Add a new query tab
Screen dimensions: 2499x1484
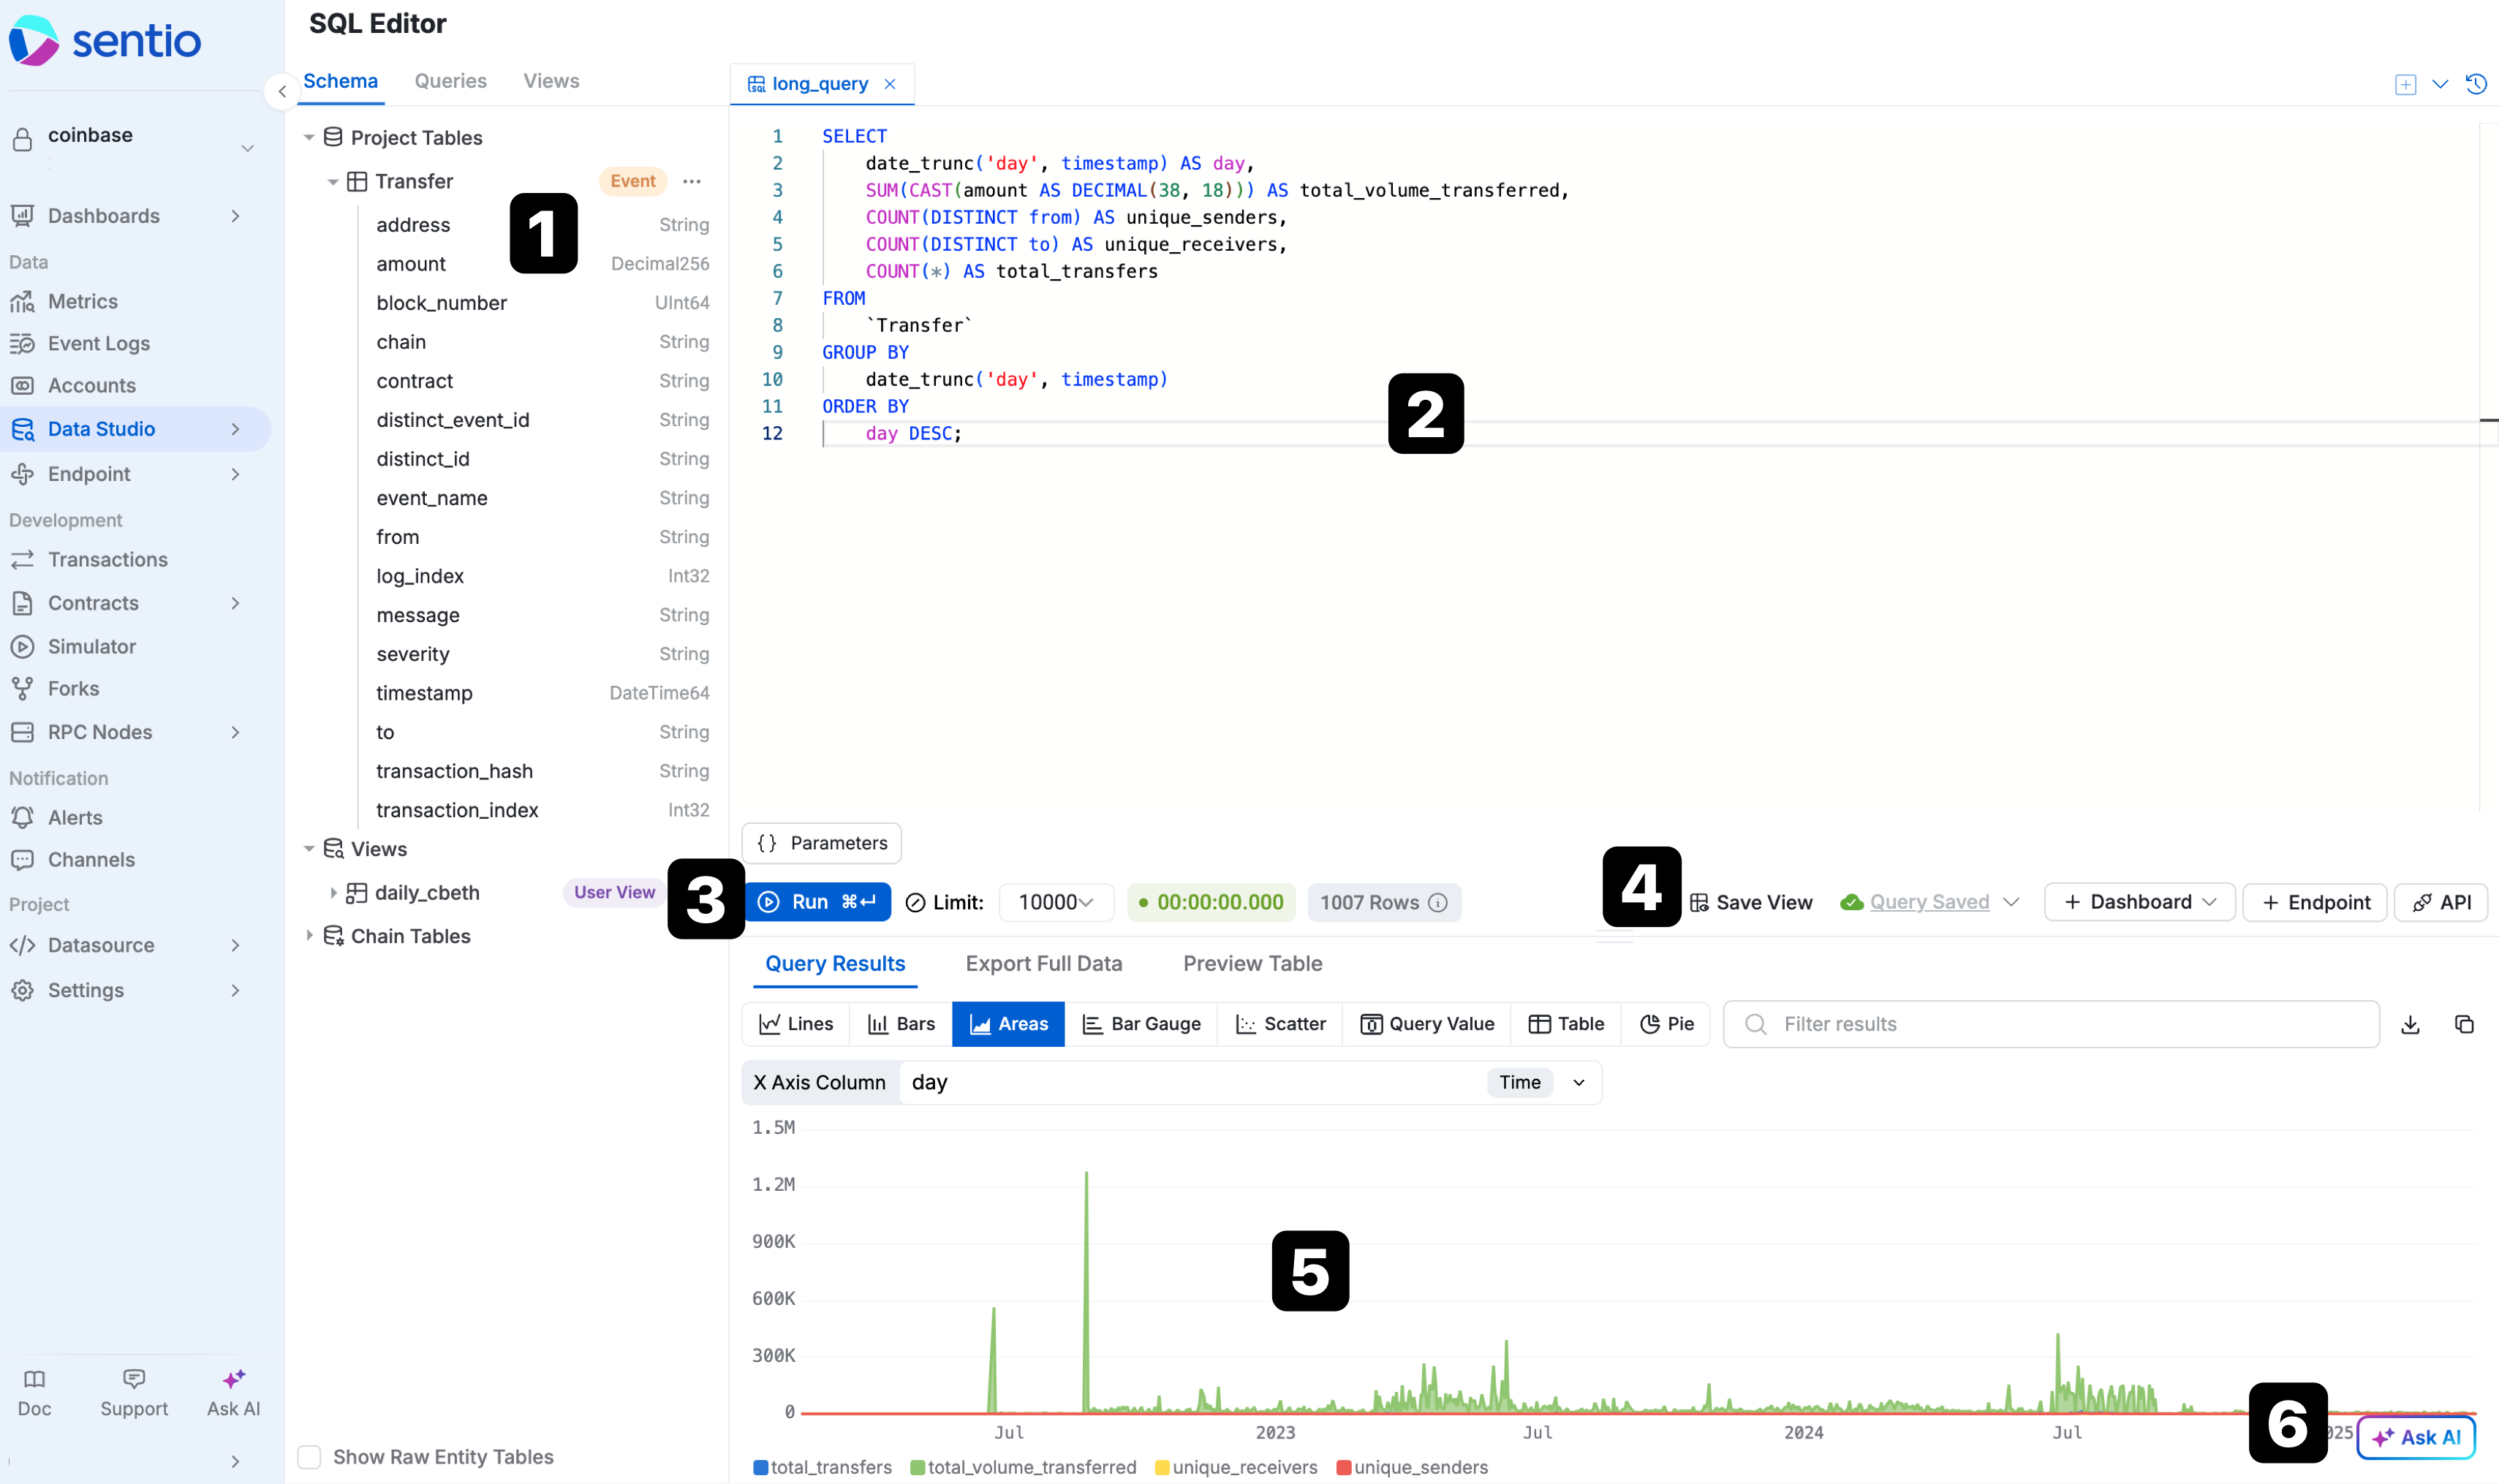[2405, 84]
